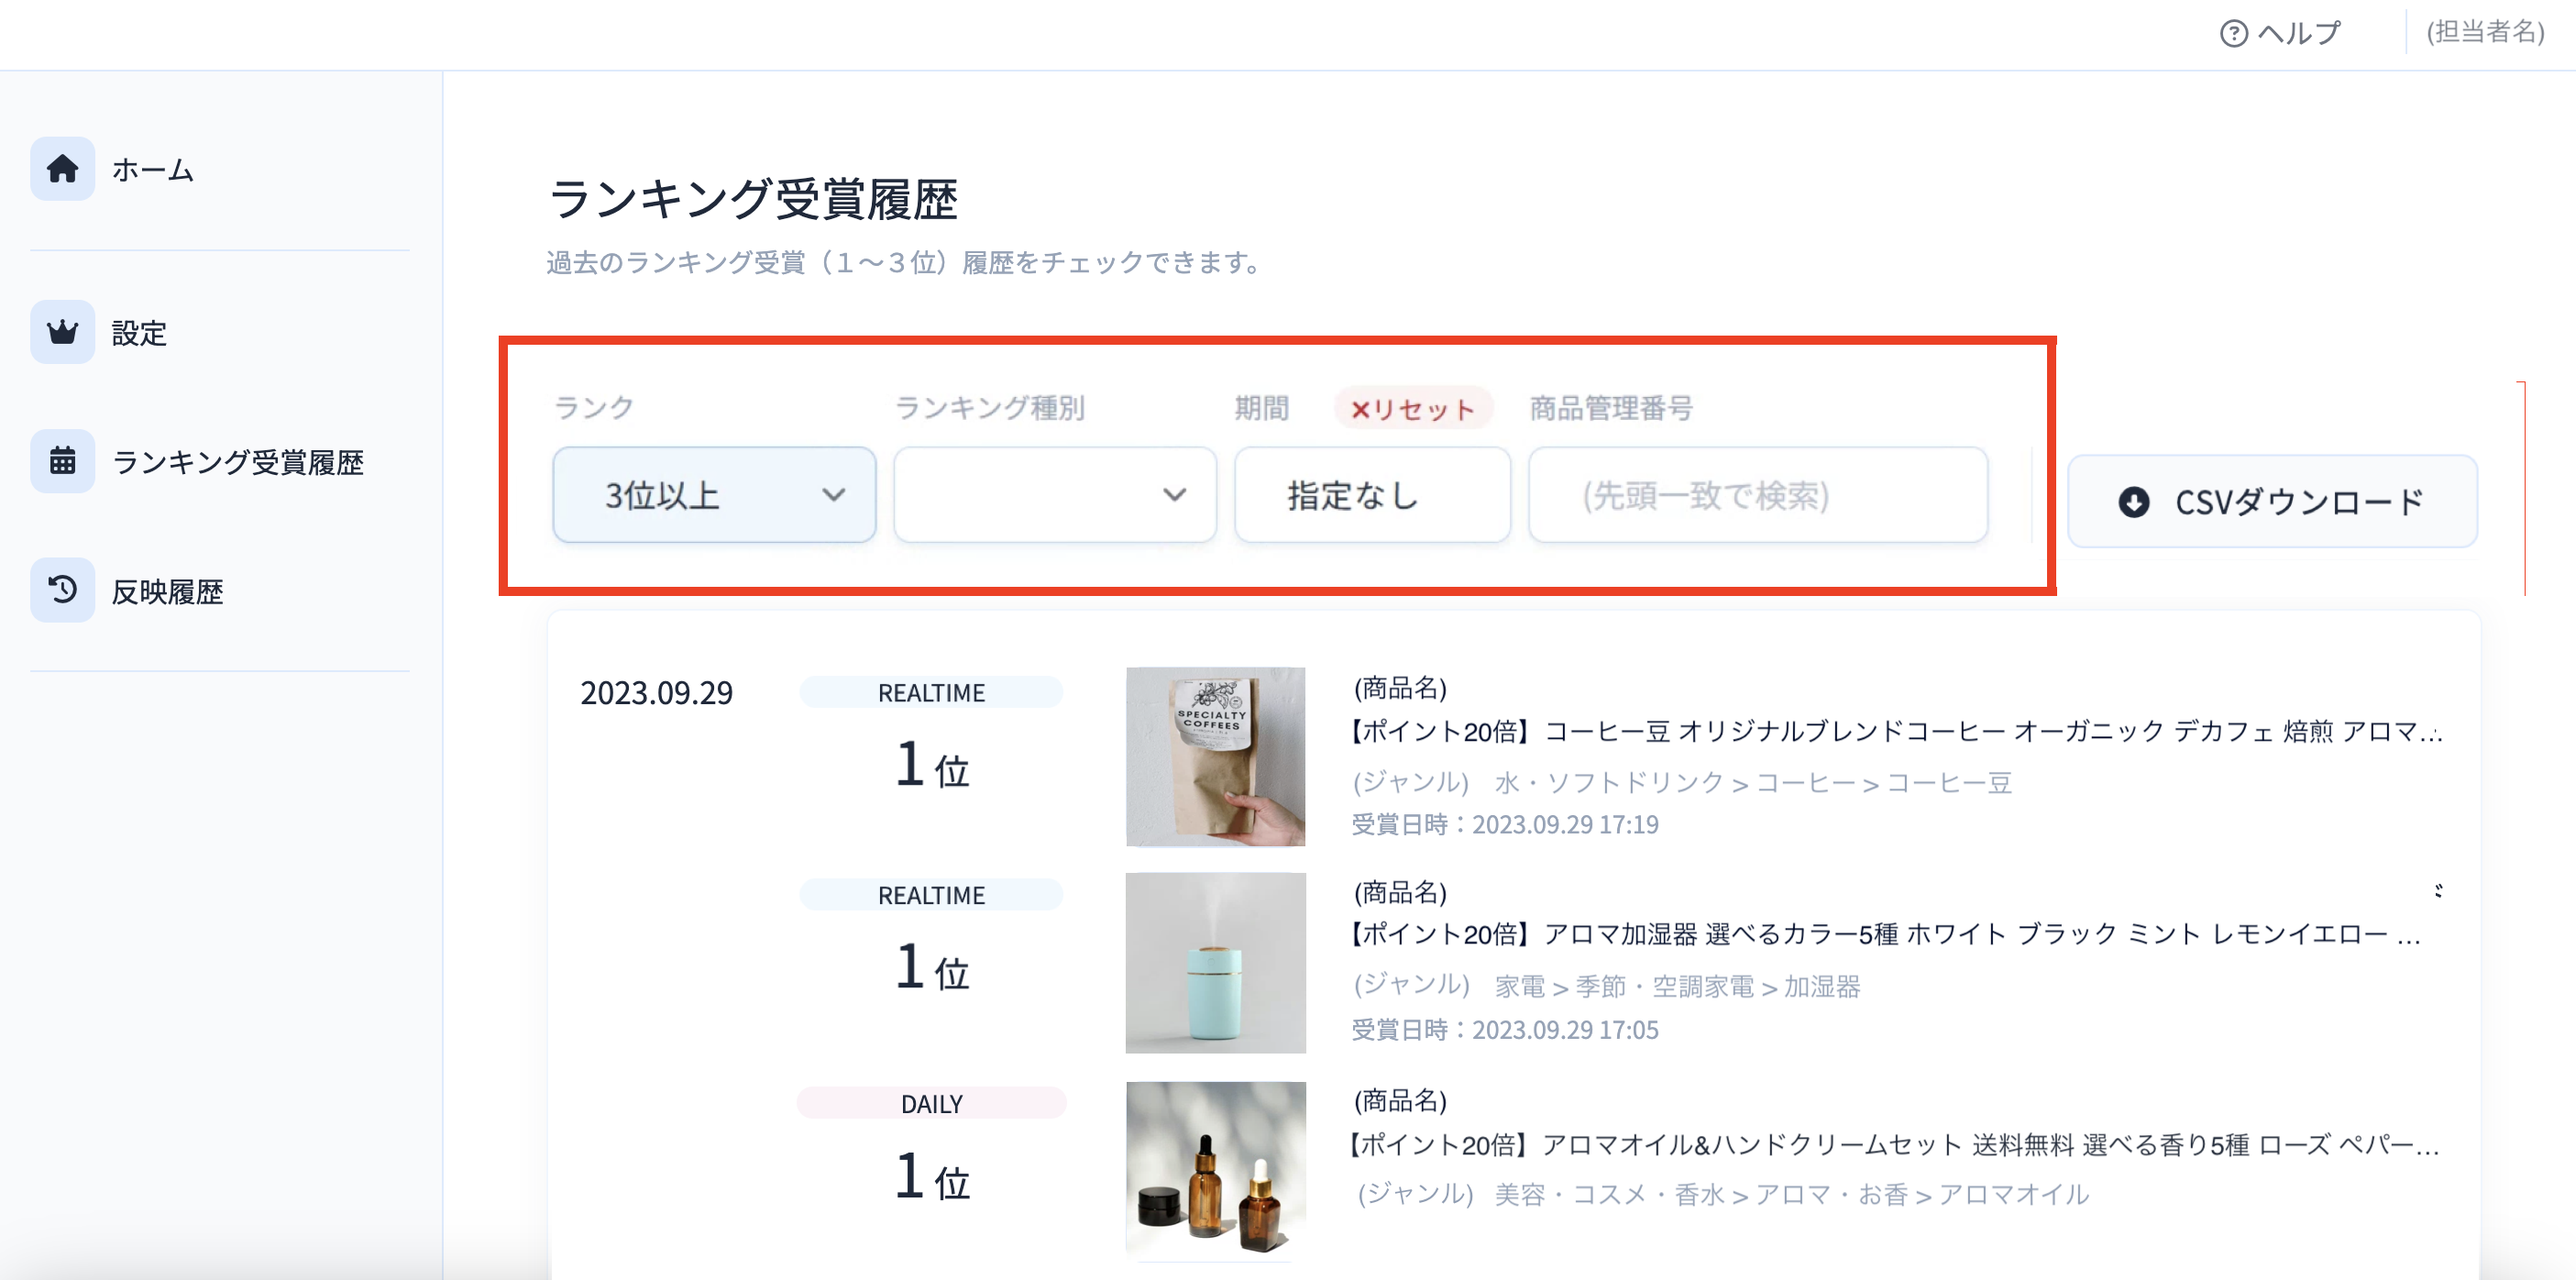
Task: Focus the 商品管理番号 search field
Action: point(1758,495)
